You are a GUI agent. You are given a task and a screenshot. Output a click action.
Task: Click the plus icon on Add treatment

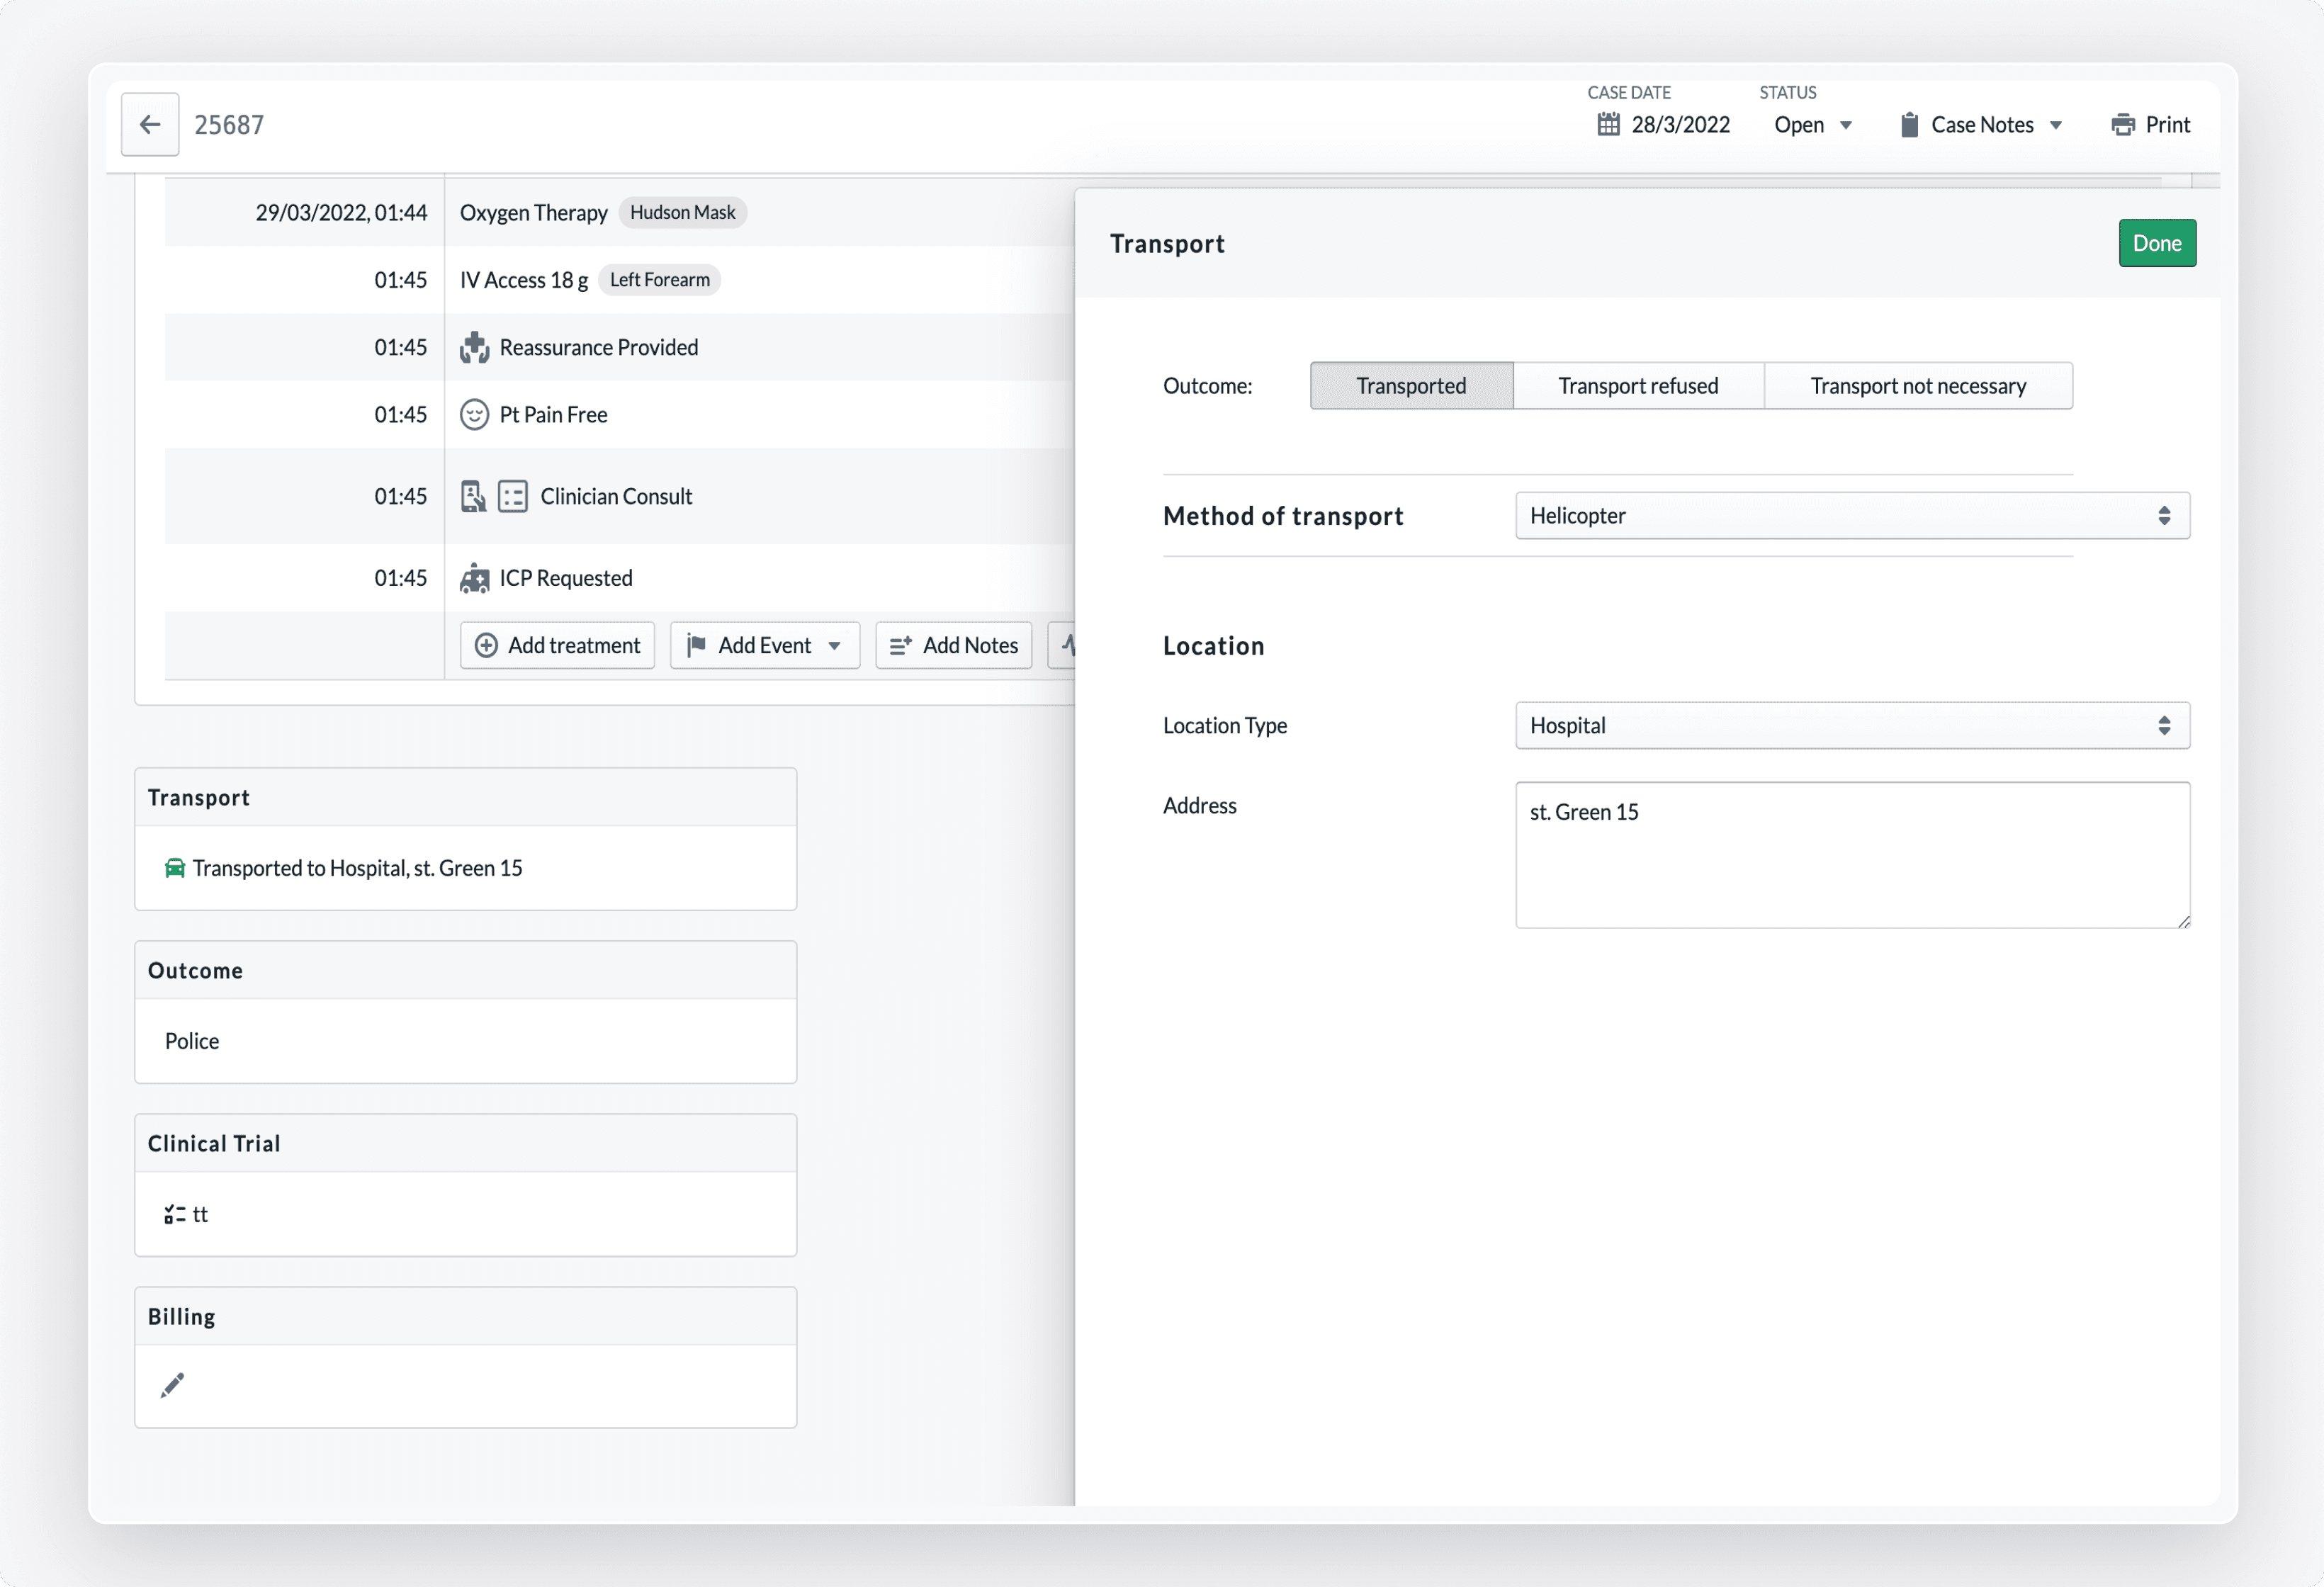486,645
